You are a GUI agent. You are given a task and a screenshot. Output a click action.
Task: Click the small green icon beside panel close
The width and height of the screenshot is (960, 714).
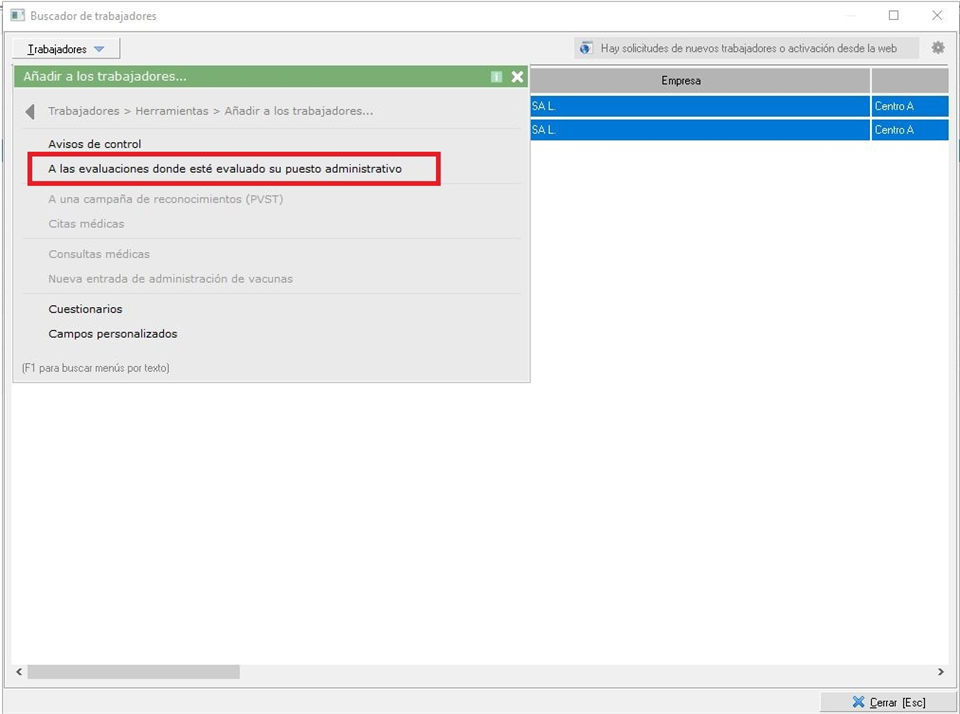[496, 77]
